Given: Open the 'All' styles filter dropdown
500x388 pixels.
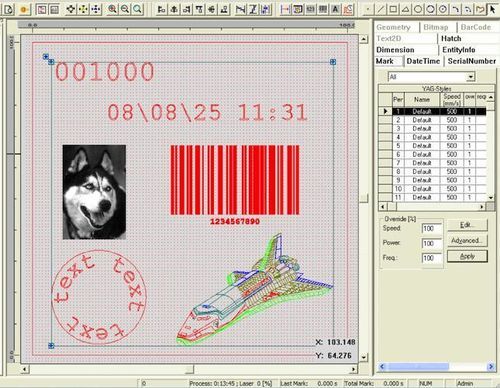Looking at the screenshot, I should 470,77.
